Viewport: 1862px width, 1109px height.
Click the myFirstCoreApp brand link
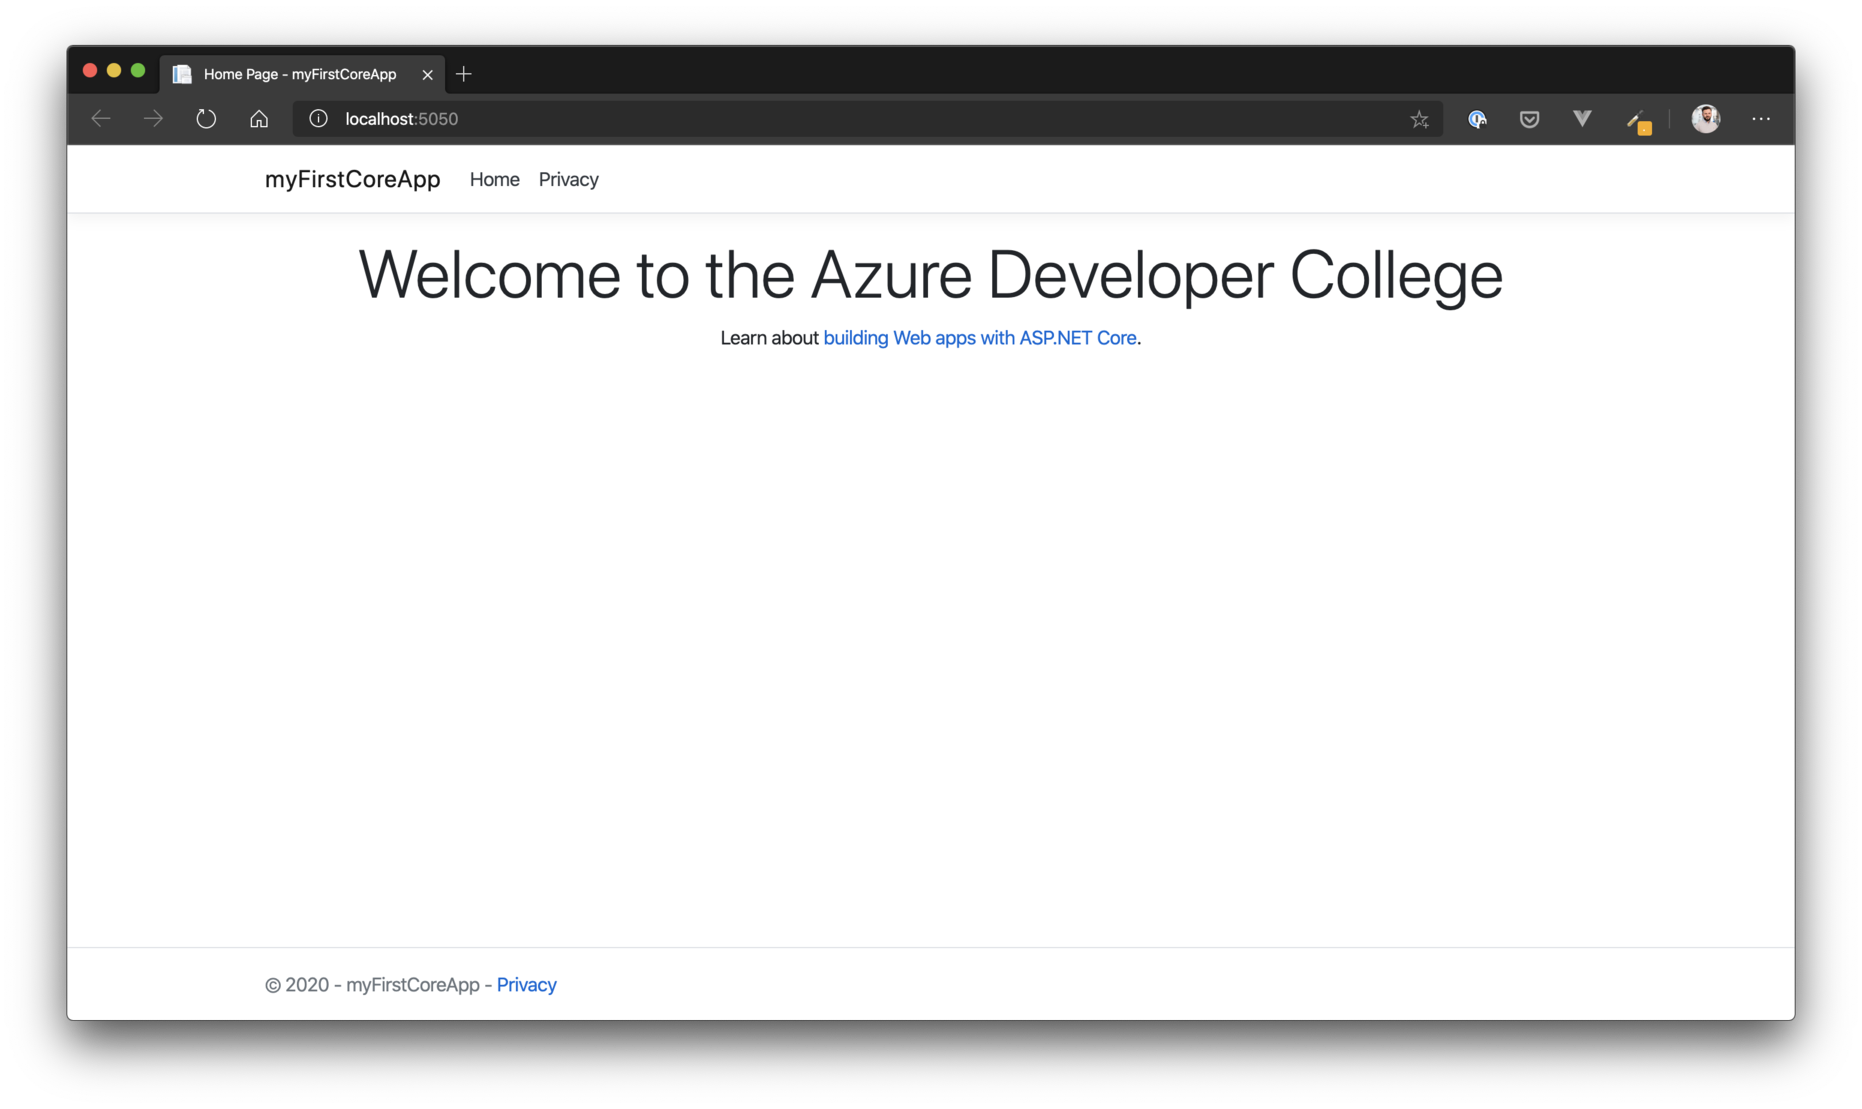pyautogui.click(x=352, y=179)
